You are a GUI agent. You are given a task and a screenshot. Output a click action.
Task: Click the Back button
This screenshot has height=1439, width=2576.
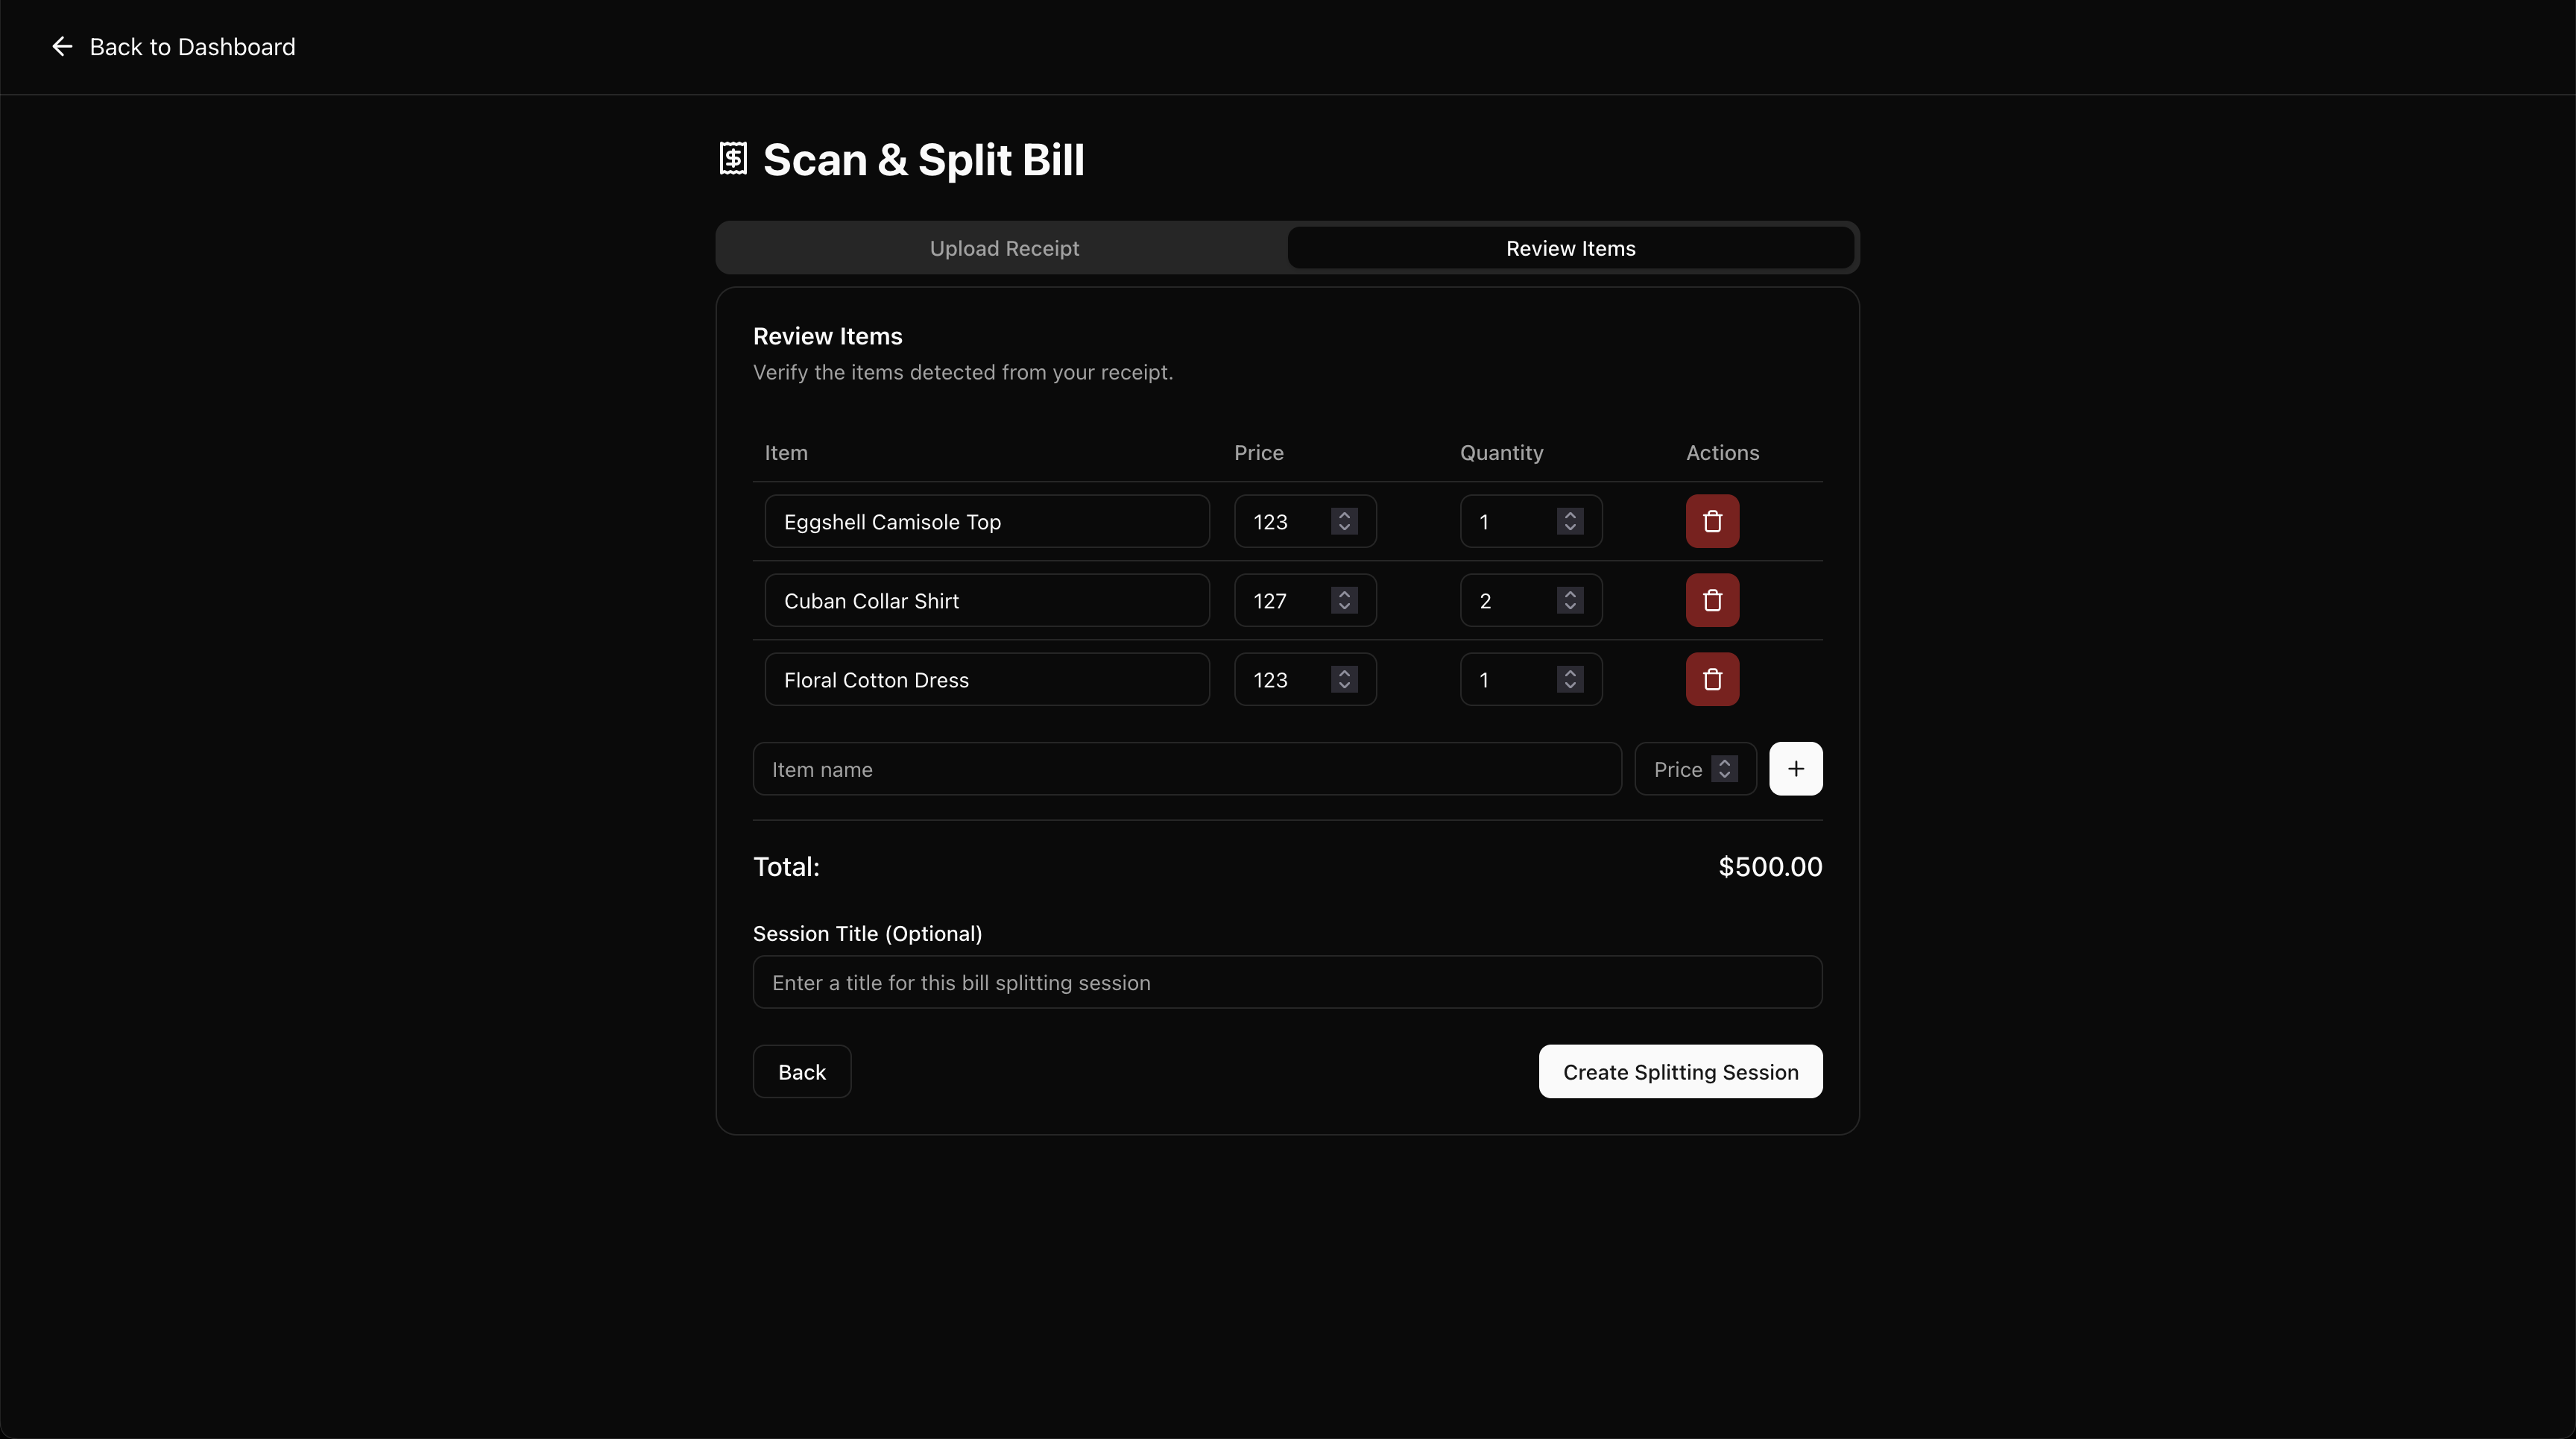[x=801, y=1071]
